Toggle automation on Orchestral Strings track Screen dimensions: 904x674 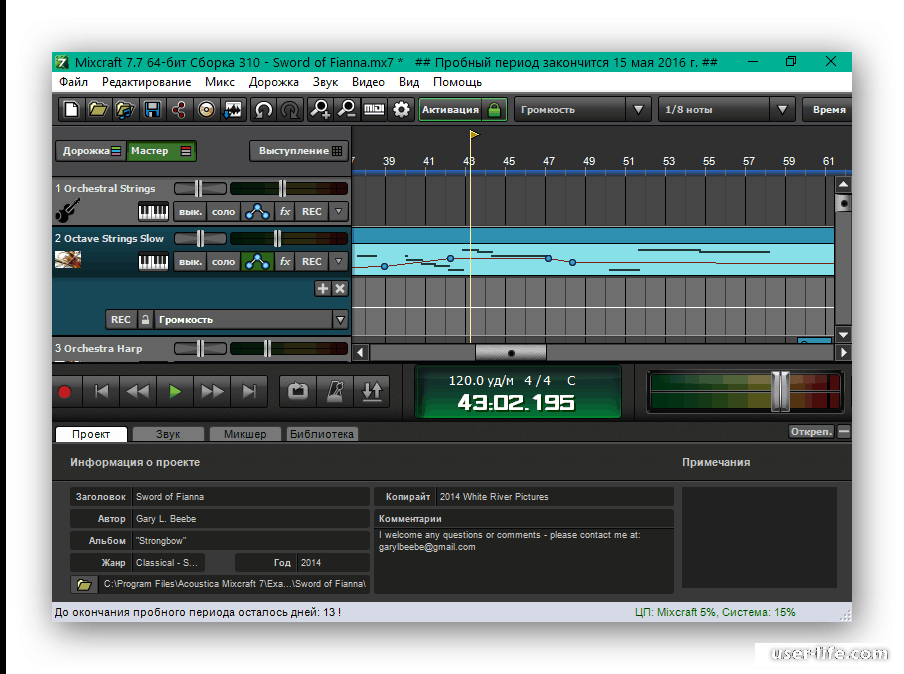pyautogui.click(x=257, y=212)
